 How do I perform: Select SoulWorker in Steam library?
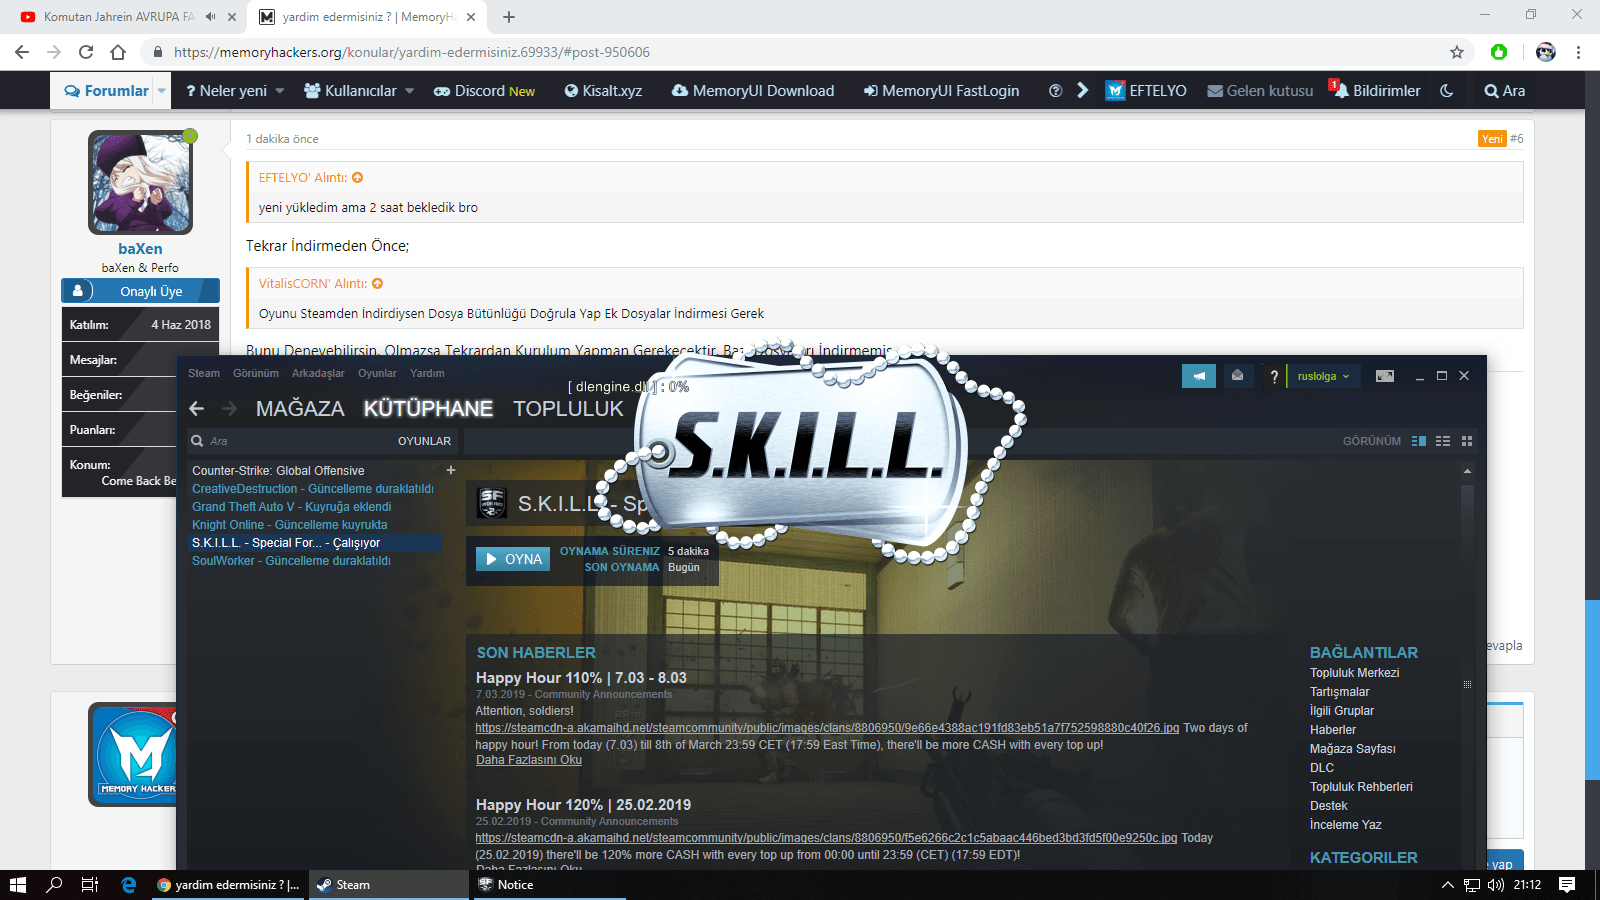click(x=291, y=561)
